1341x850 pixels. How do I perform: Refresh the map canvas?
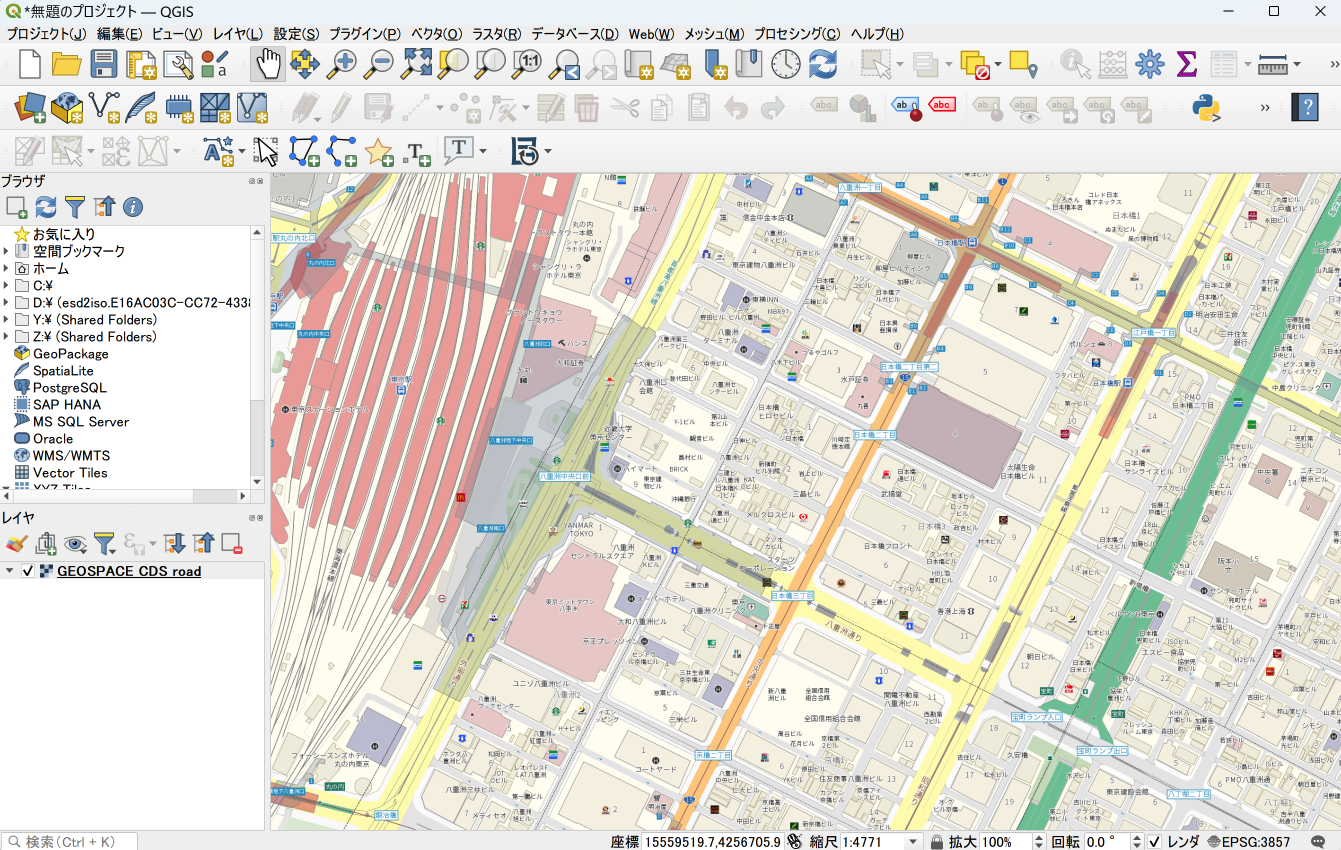pyautogui.click(x=821, y=64)
